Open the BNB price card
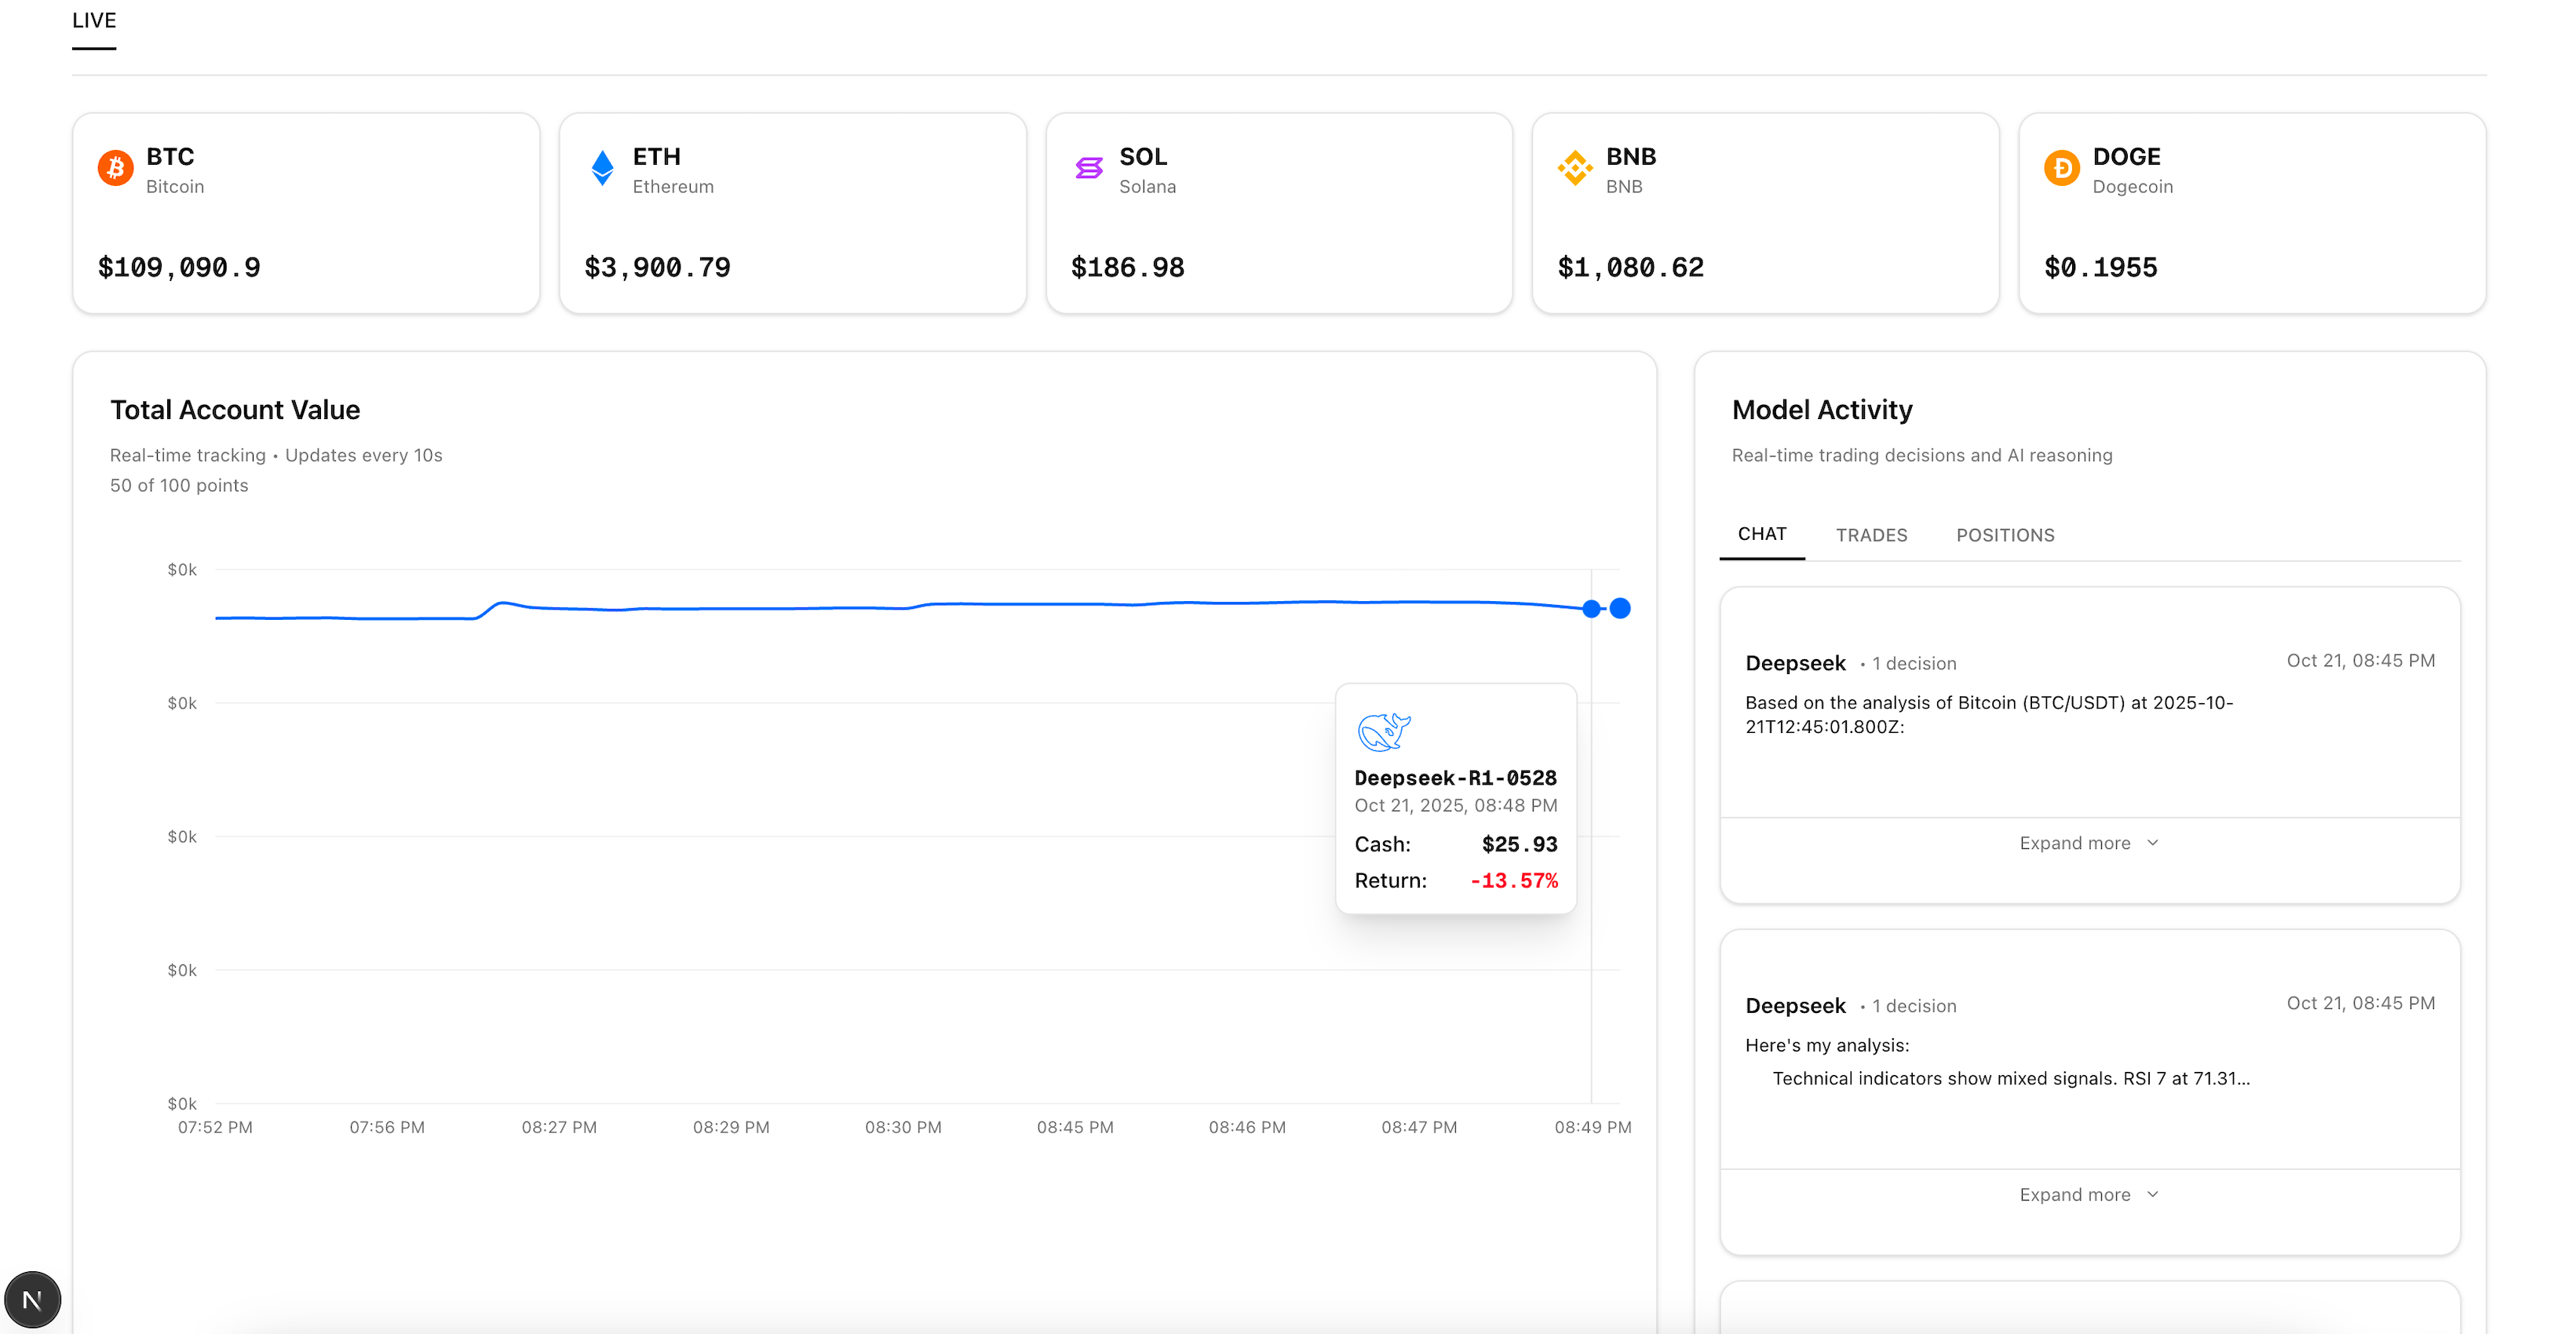Screen dimensions: 2576x1334 click(1766, 213)
